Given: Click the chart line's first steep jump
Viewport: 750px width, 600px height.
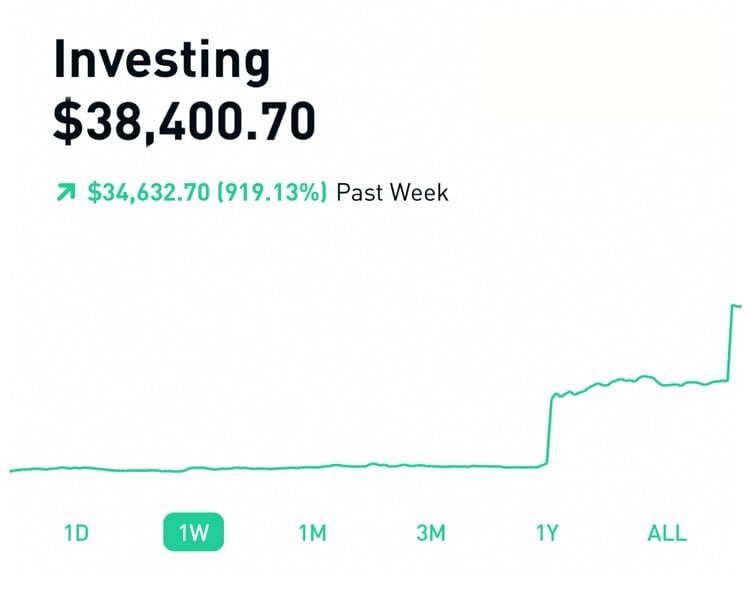Looking at the screenshot, I should pos(550,430).
